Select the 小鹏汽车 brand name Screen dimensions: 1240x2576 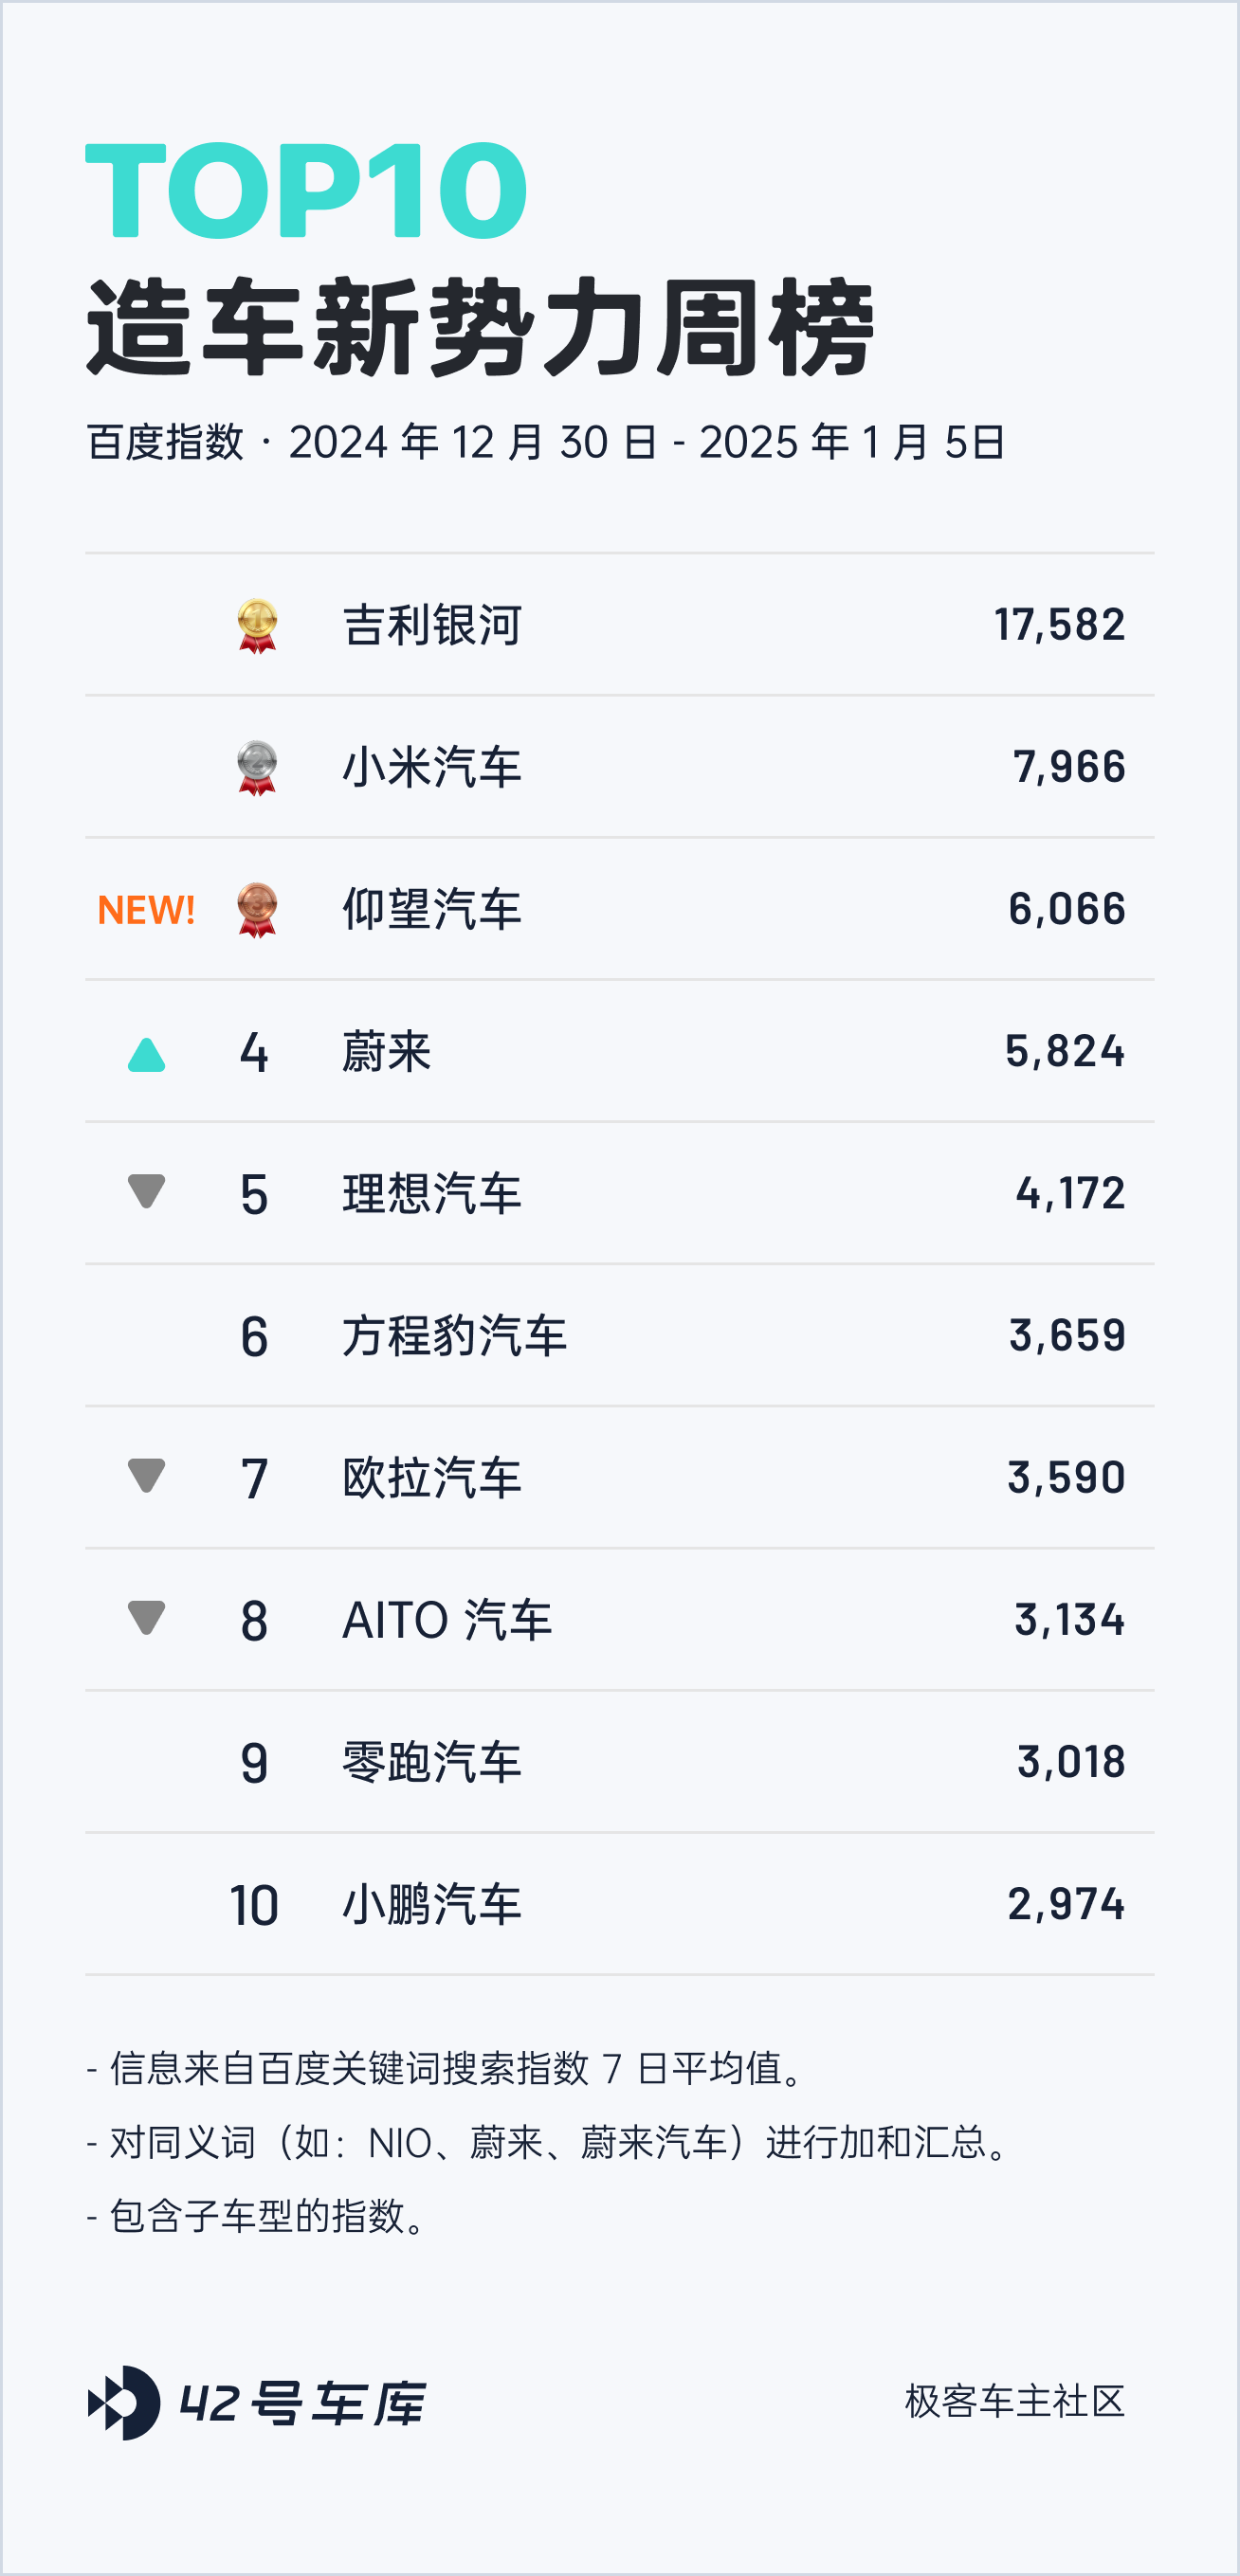pyautogui.click(x=432, y=1904)
